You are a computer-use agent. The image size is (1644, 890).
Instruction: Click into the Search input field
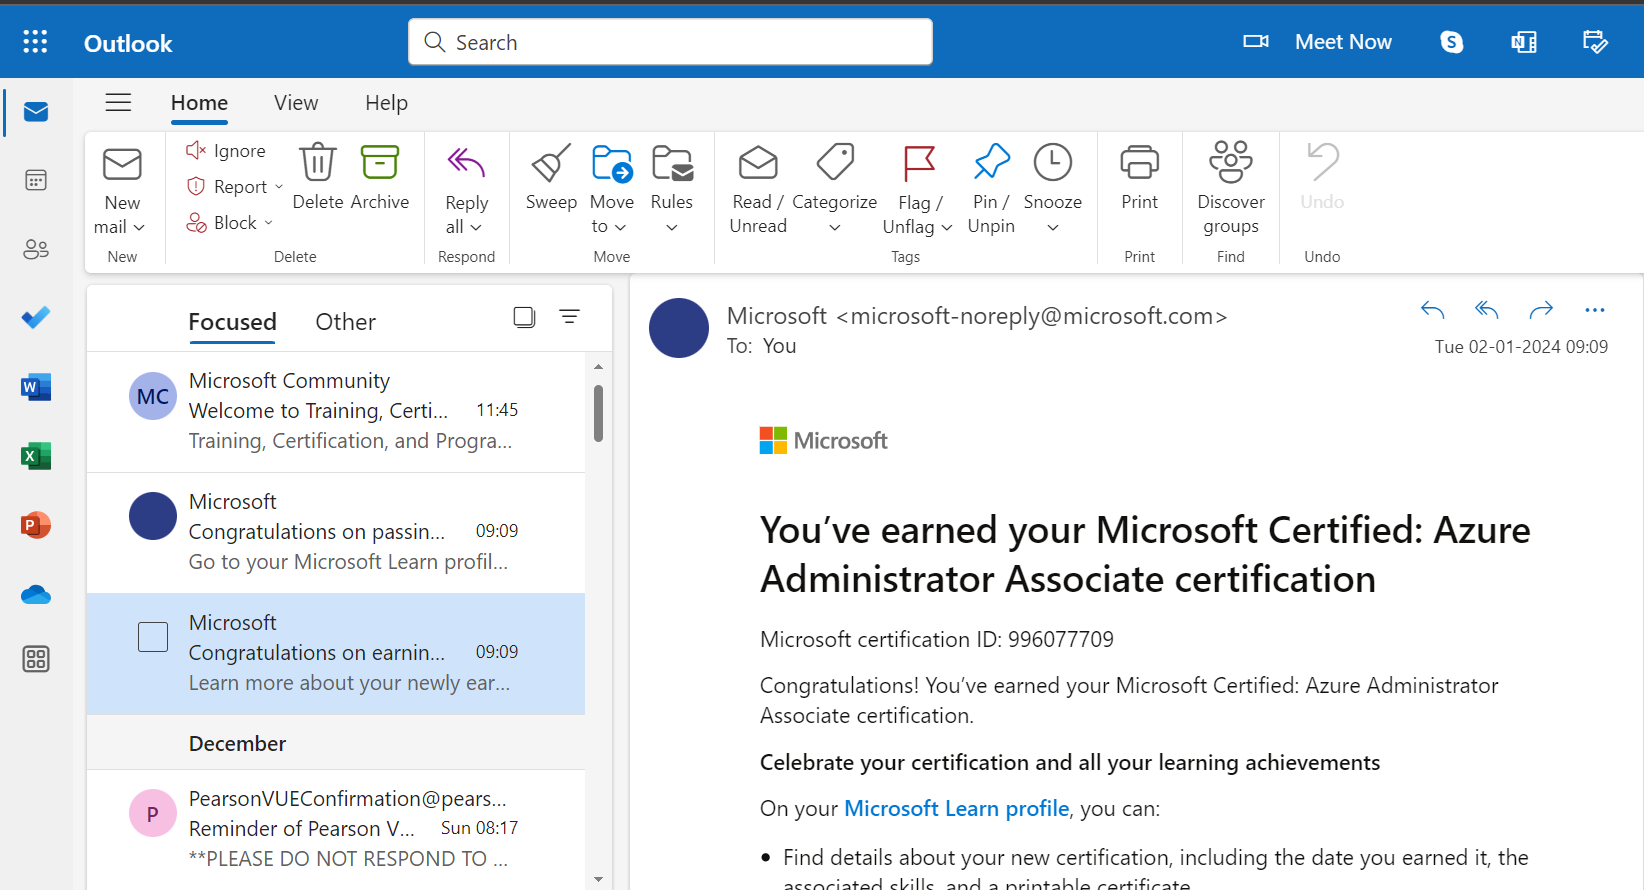[x=670, y=42]
